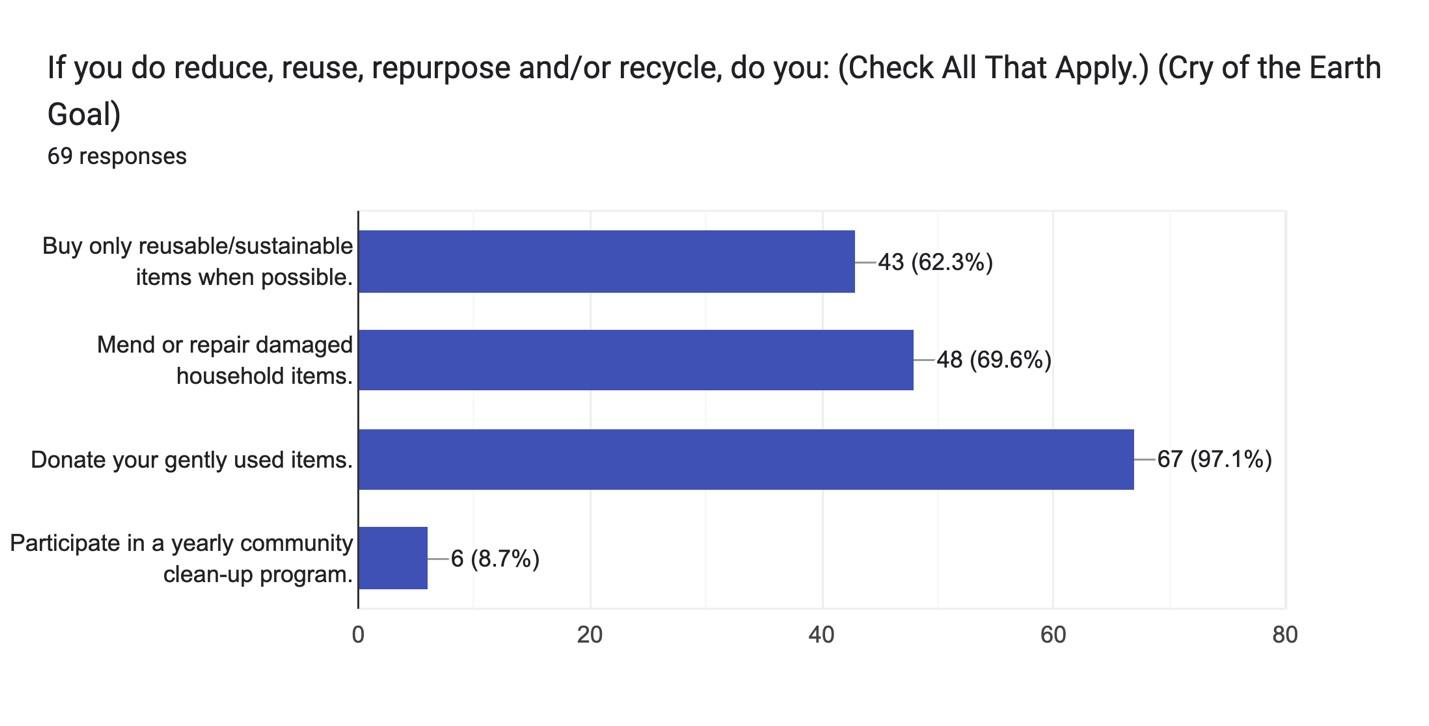Click the 'Buy only reusable/sustainable items' axis label
The image size is (1429, 726).
pos(198,261)
